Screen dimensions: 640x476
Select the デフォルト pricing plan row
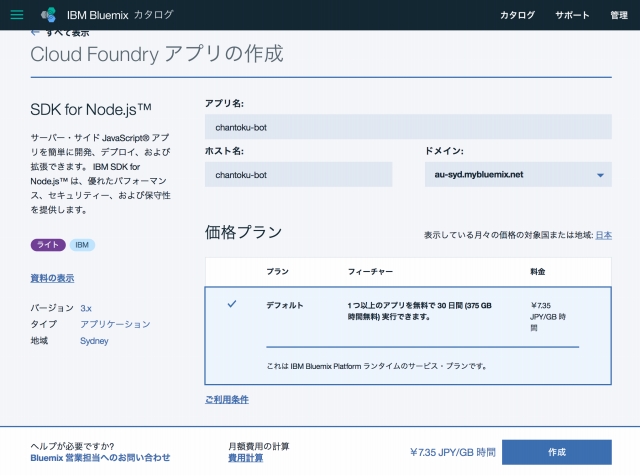pyautogui.click(x=408, y=336)
